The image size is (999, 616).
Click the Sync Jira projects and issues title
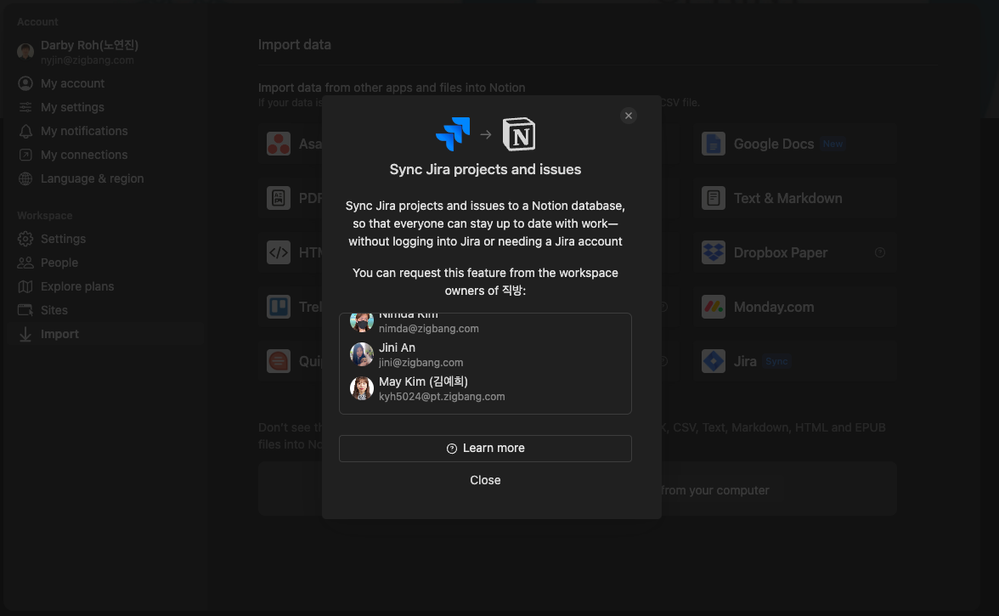[485, 169]
